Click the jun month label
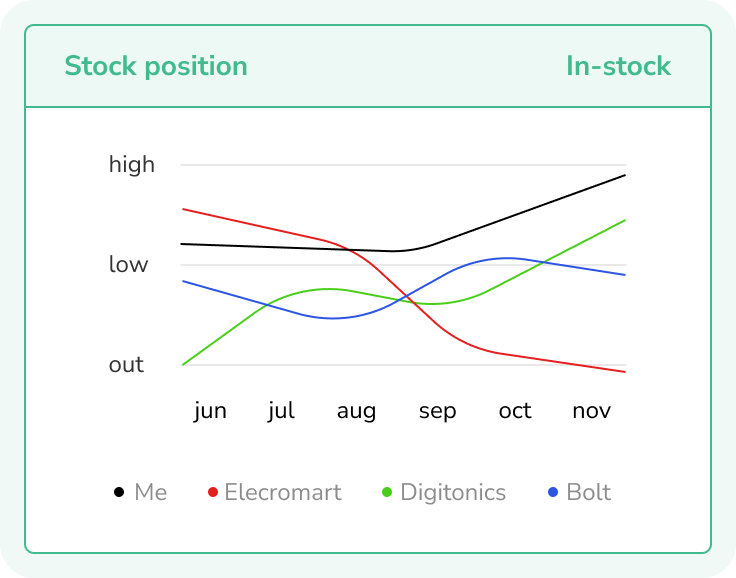Screen dimensions: 736x578 [x=210, y=412]
